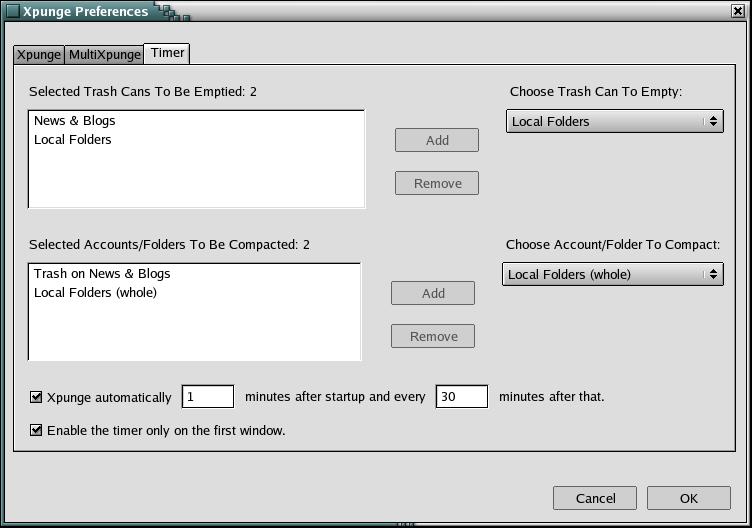Click Remove button for trash cans
The width and height of the screenshot is (752, 528).
(437, 183)
